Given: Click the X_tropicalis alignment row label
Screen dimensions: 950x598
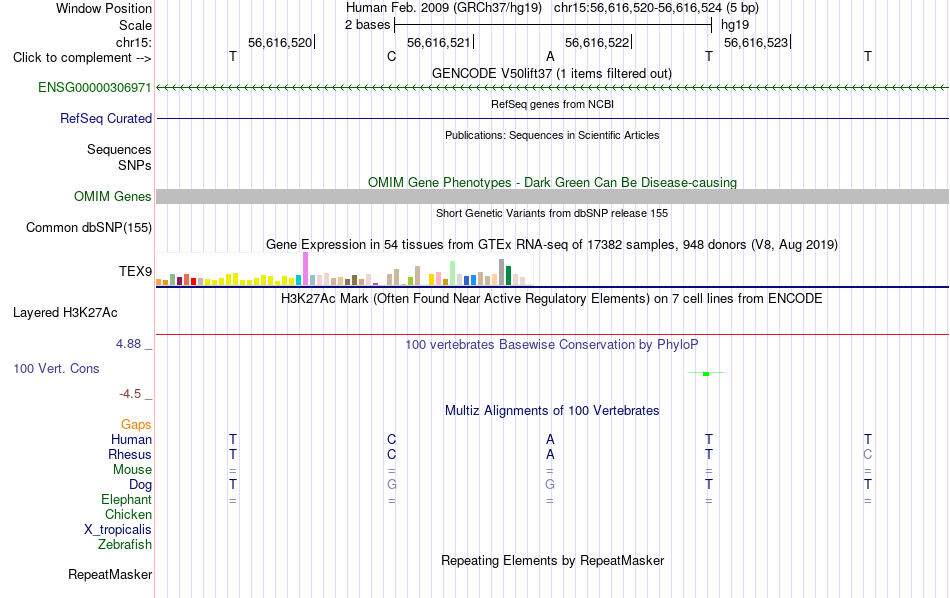Looking at the screenshot, I should [118, 530].
